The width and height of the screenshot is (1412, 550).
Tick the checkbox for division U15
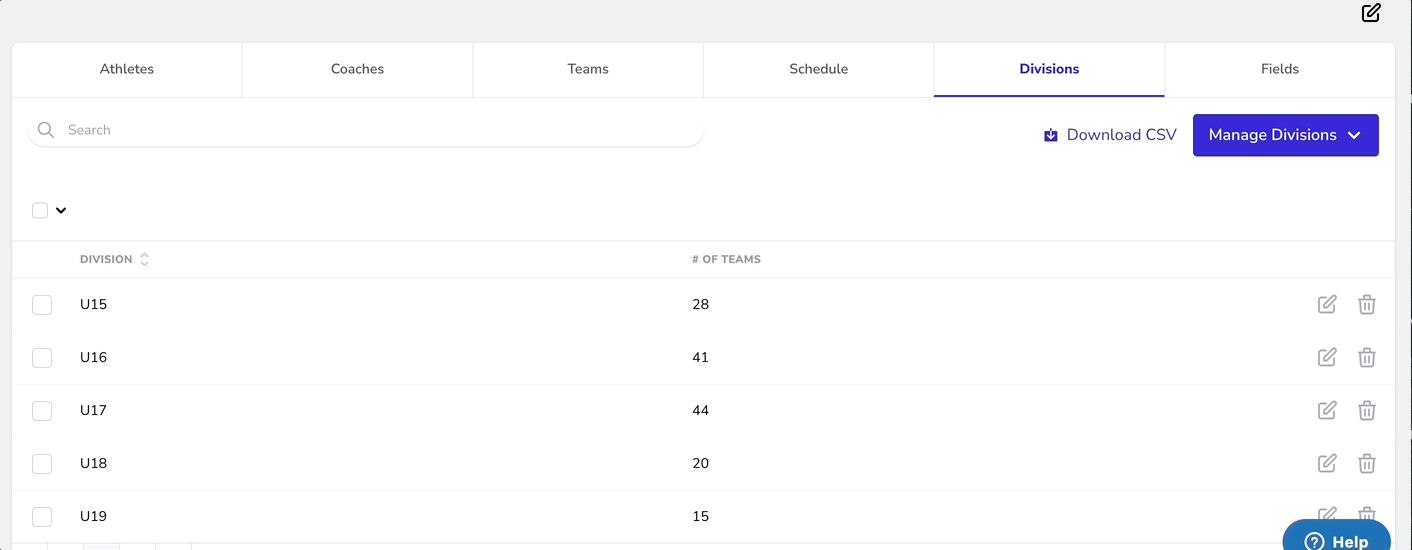42,304
